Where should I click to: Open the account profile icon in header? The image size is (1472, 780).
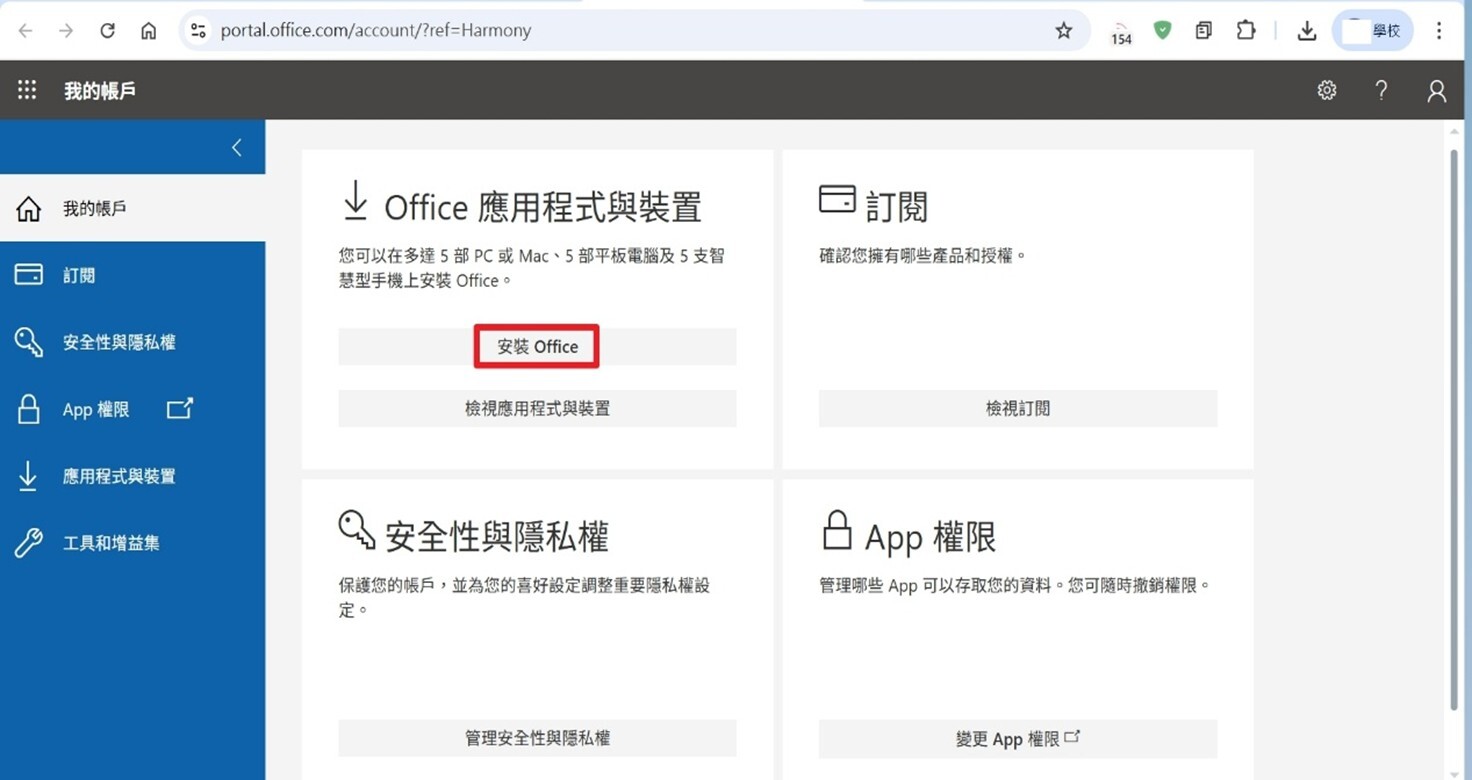[1436, 91]
